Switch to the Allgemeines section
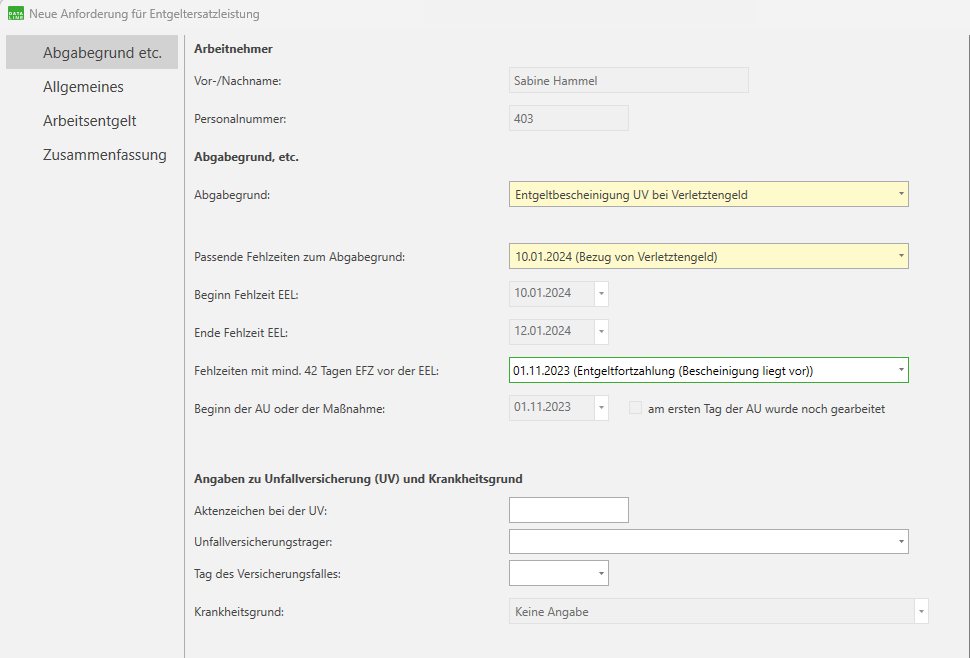Image resolution: width=970 pixels, height=658 pixels. click(x=83, y=87)
